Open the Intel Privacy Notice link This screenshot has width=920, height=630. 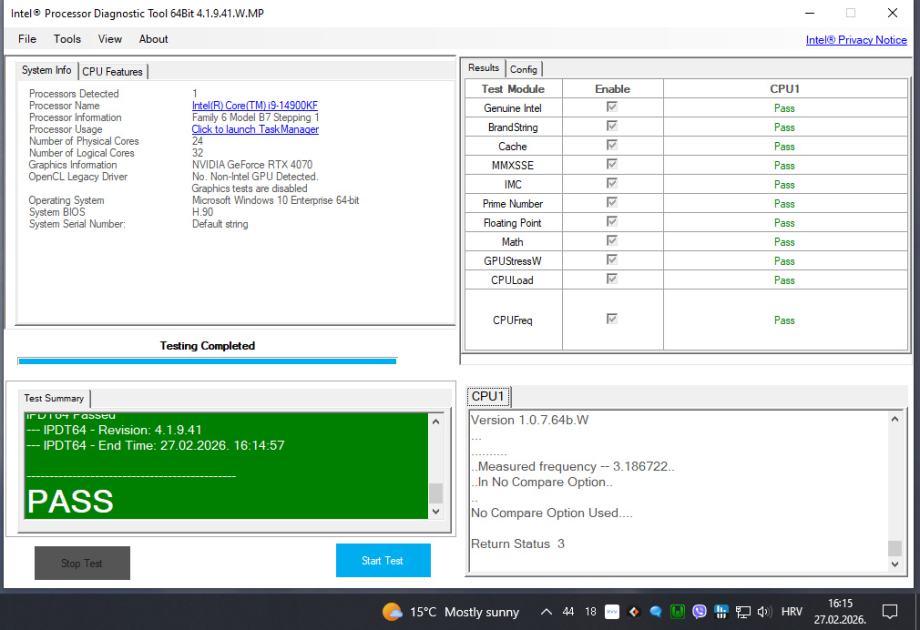click(x=856, y=40)
